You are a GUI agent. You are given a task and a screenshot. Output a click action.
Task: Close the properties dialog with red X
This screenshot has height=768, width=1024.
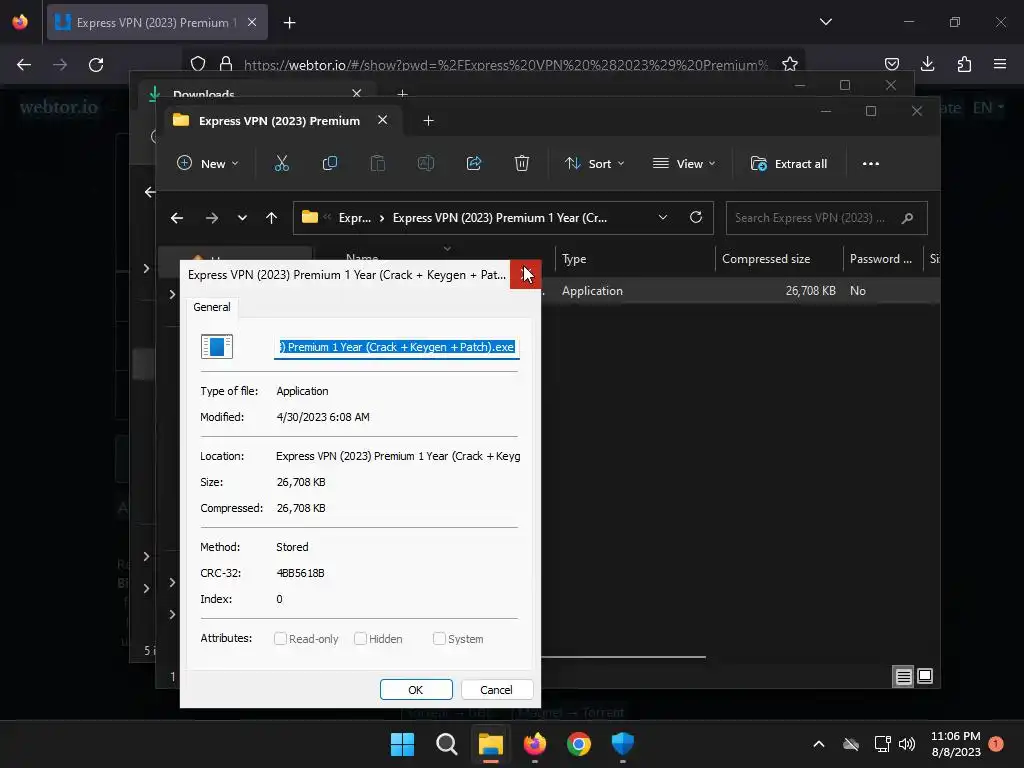[526, 274]
